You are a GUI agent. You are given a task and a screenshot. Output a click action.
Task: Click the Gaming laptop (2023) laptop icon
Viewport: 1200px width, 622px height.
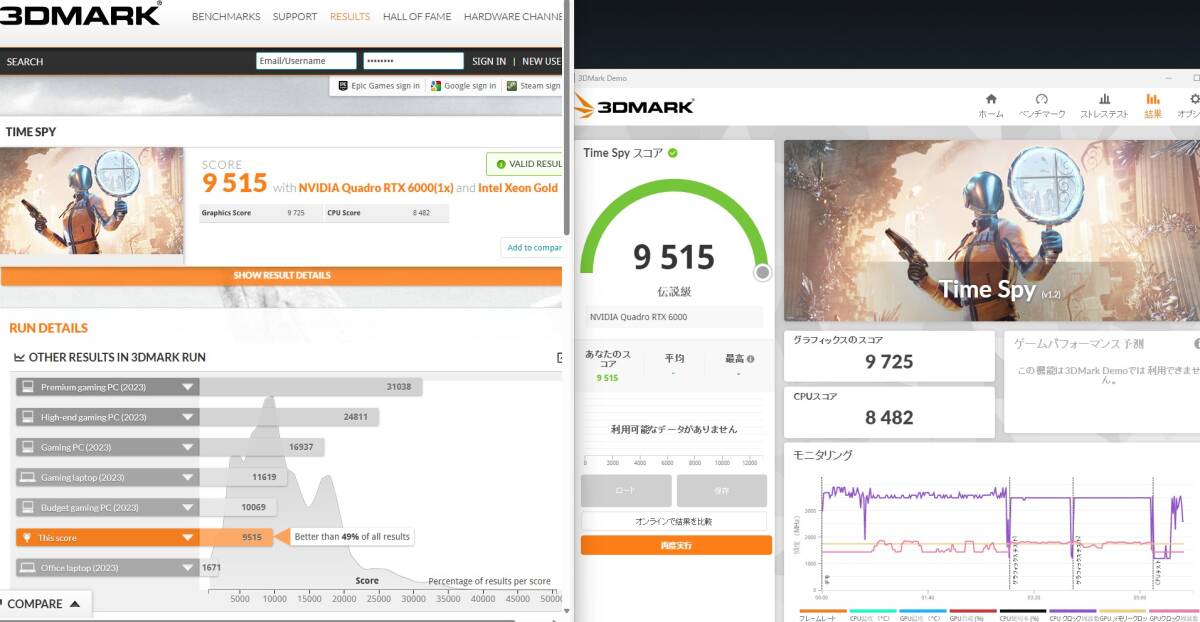[x=27, y=477]
